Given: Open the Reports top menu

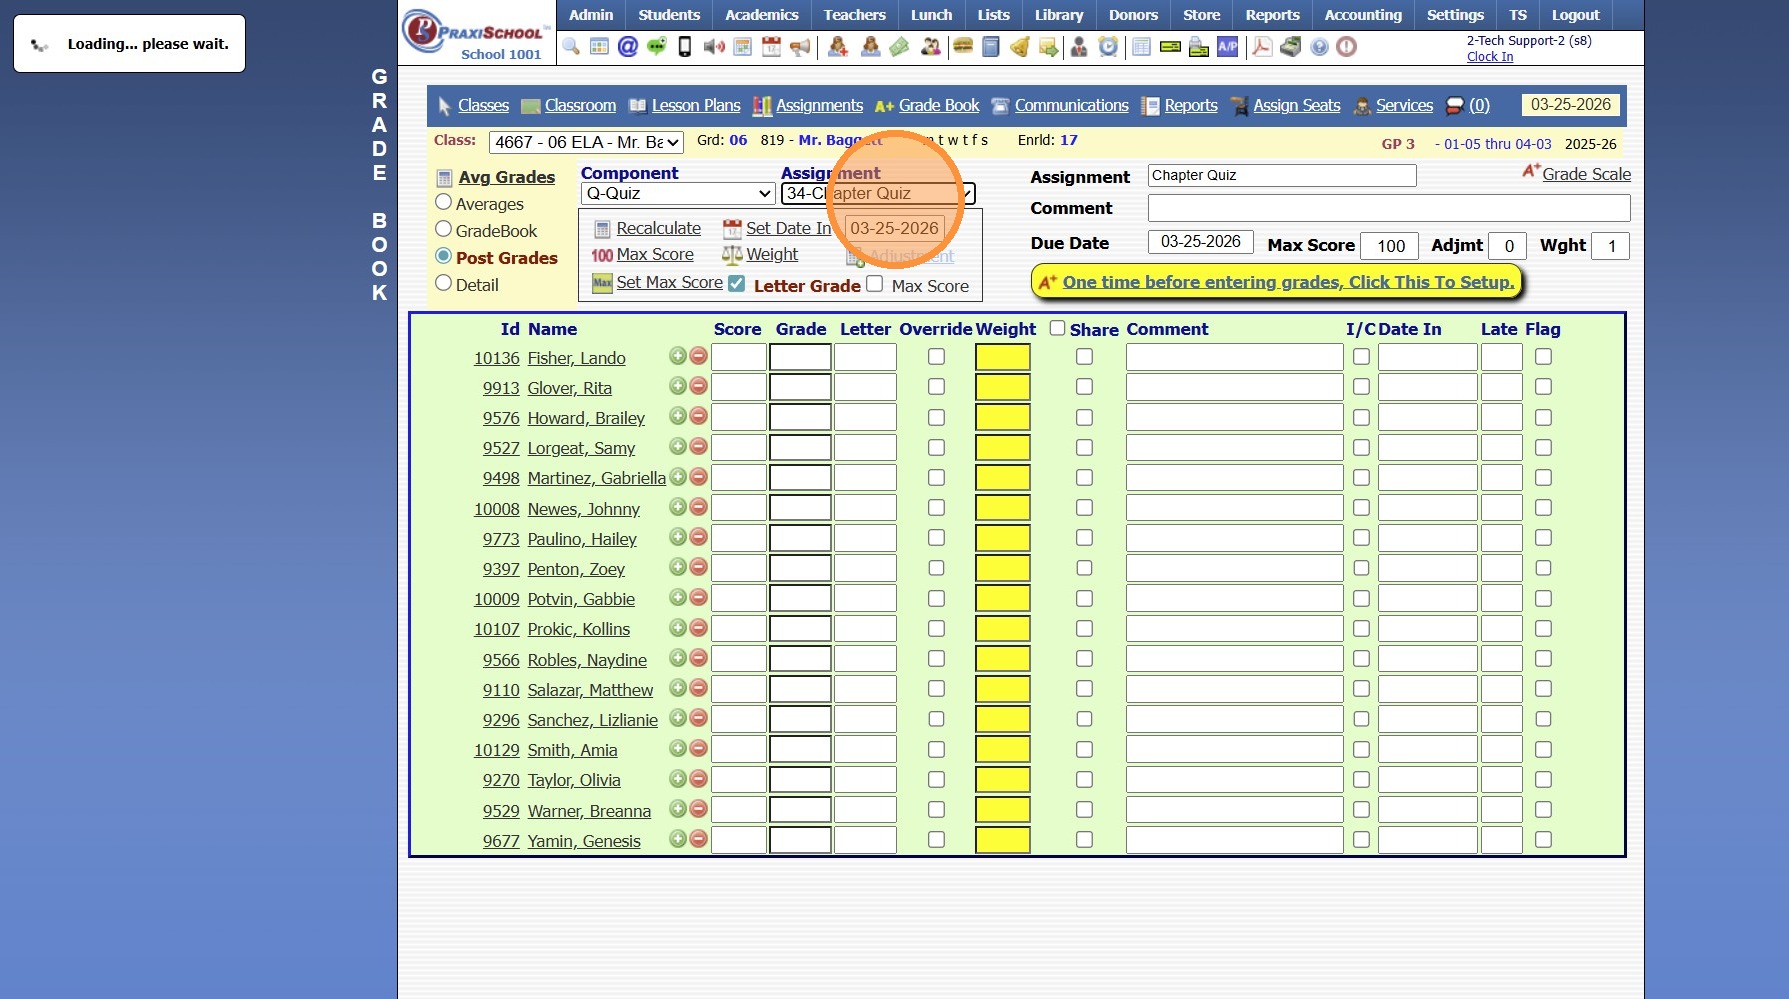Looking at the screenshot, I should (1272, 15).
